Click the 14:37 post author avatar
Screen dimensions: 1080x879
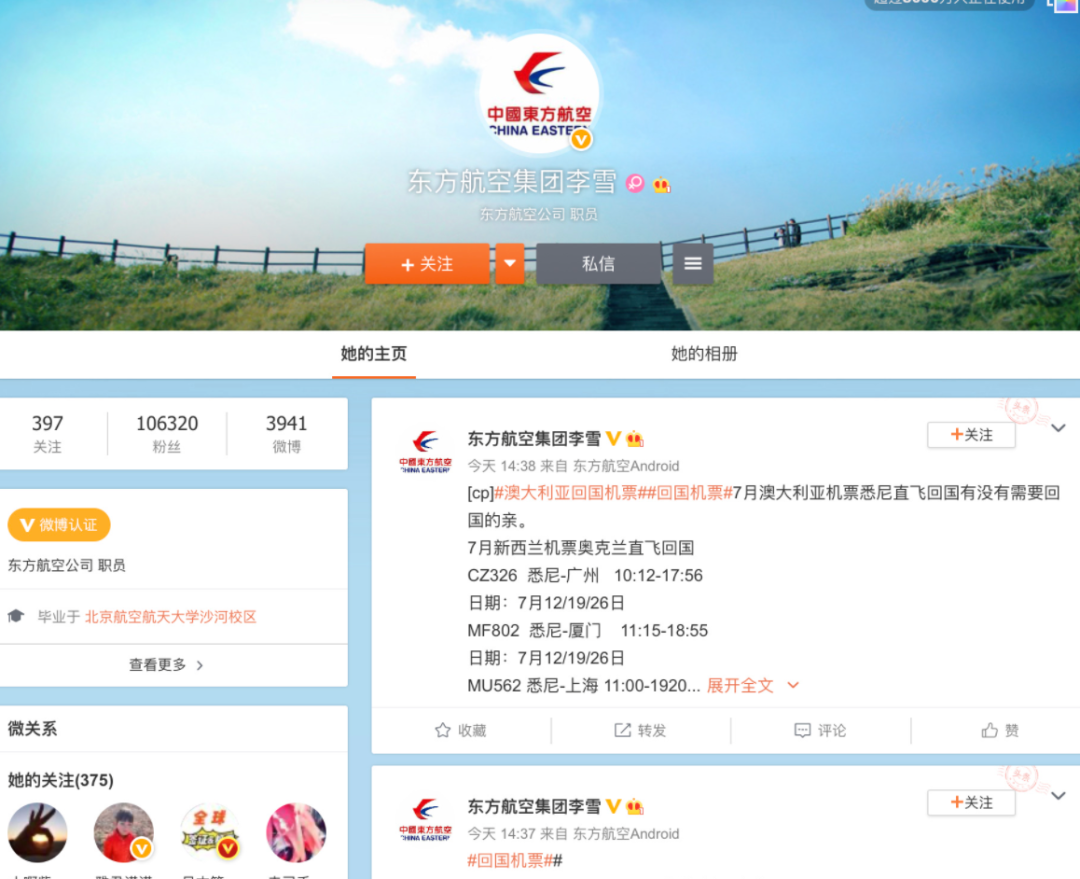[x=426, y=820]
